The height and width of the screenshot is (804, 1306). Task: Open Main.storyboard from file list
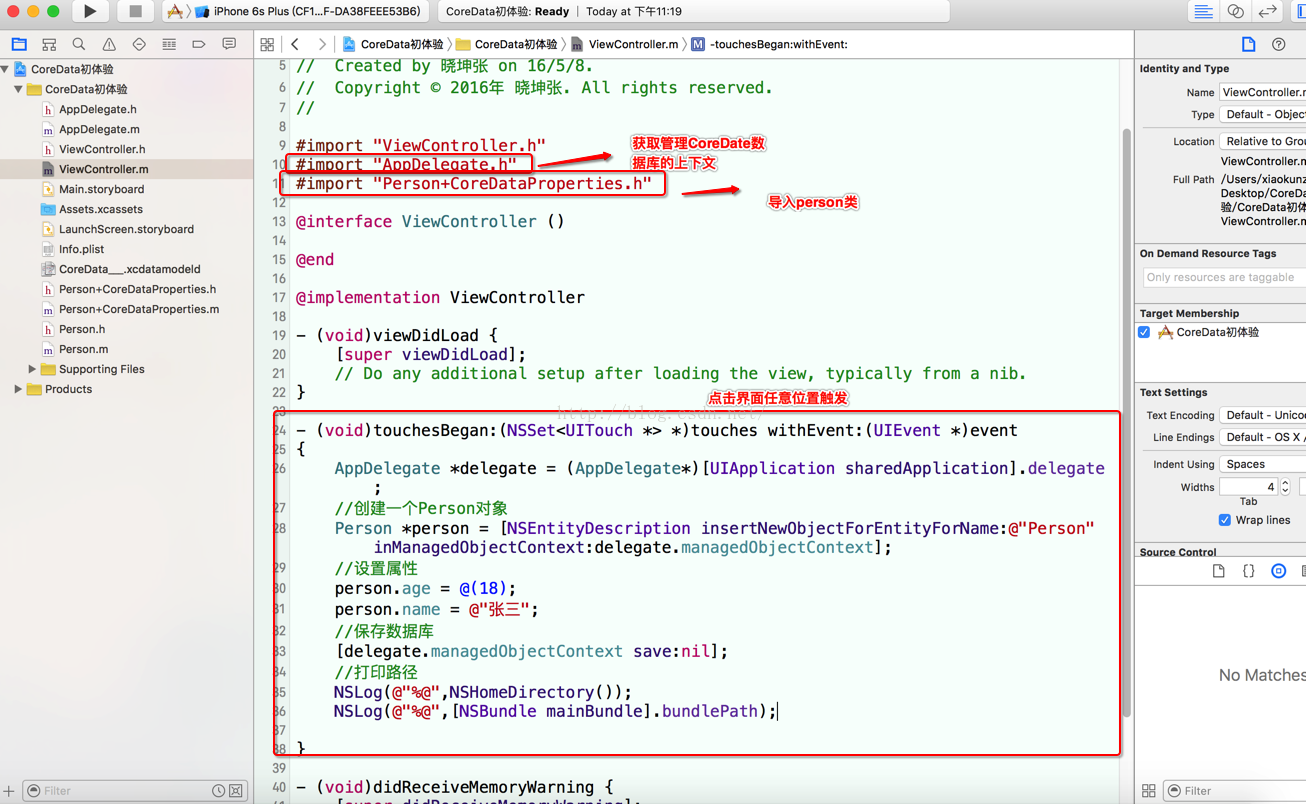click(100, 189)
